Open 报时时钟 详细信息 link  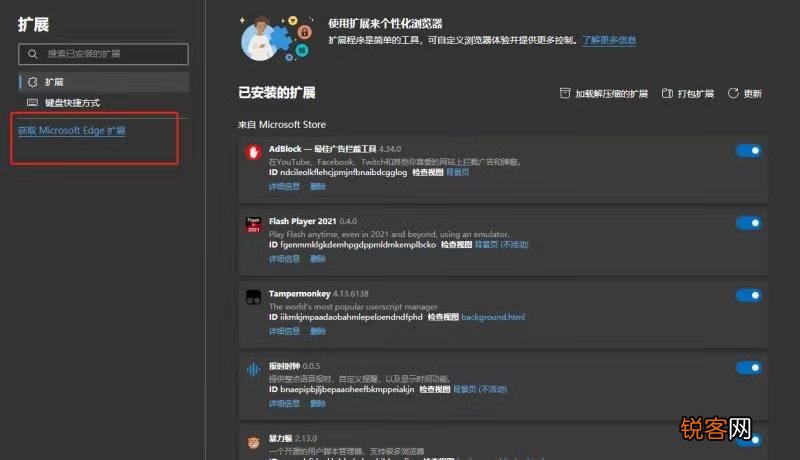point(284,404)
